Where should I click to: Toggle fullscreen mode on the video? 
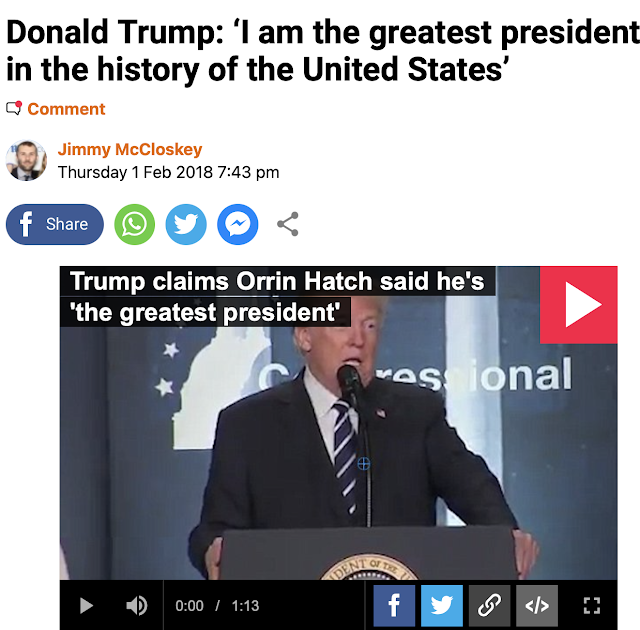[x=591, y=606]
